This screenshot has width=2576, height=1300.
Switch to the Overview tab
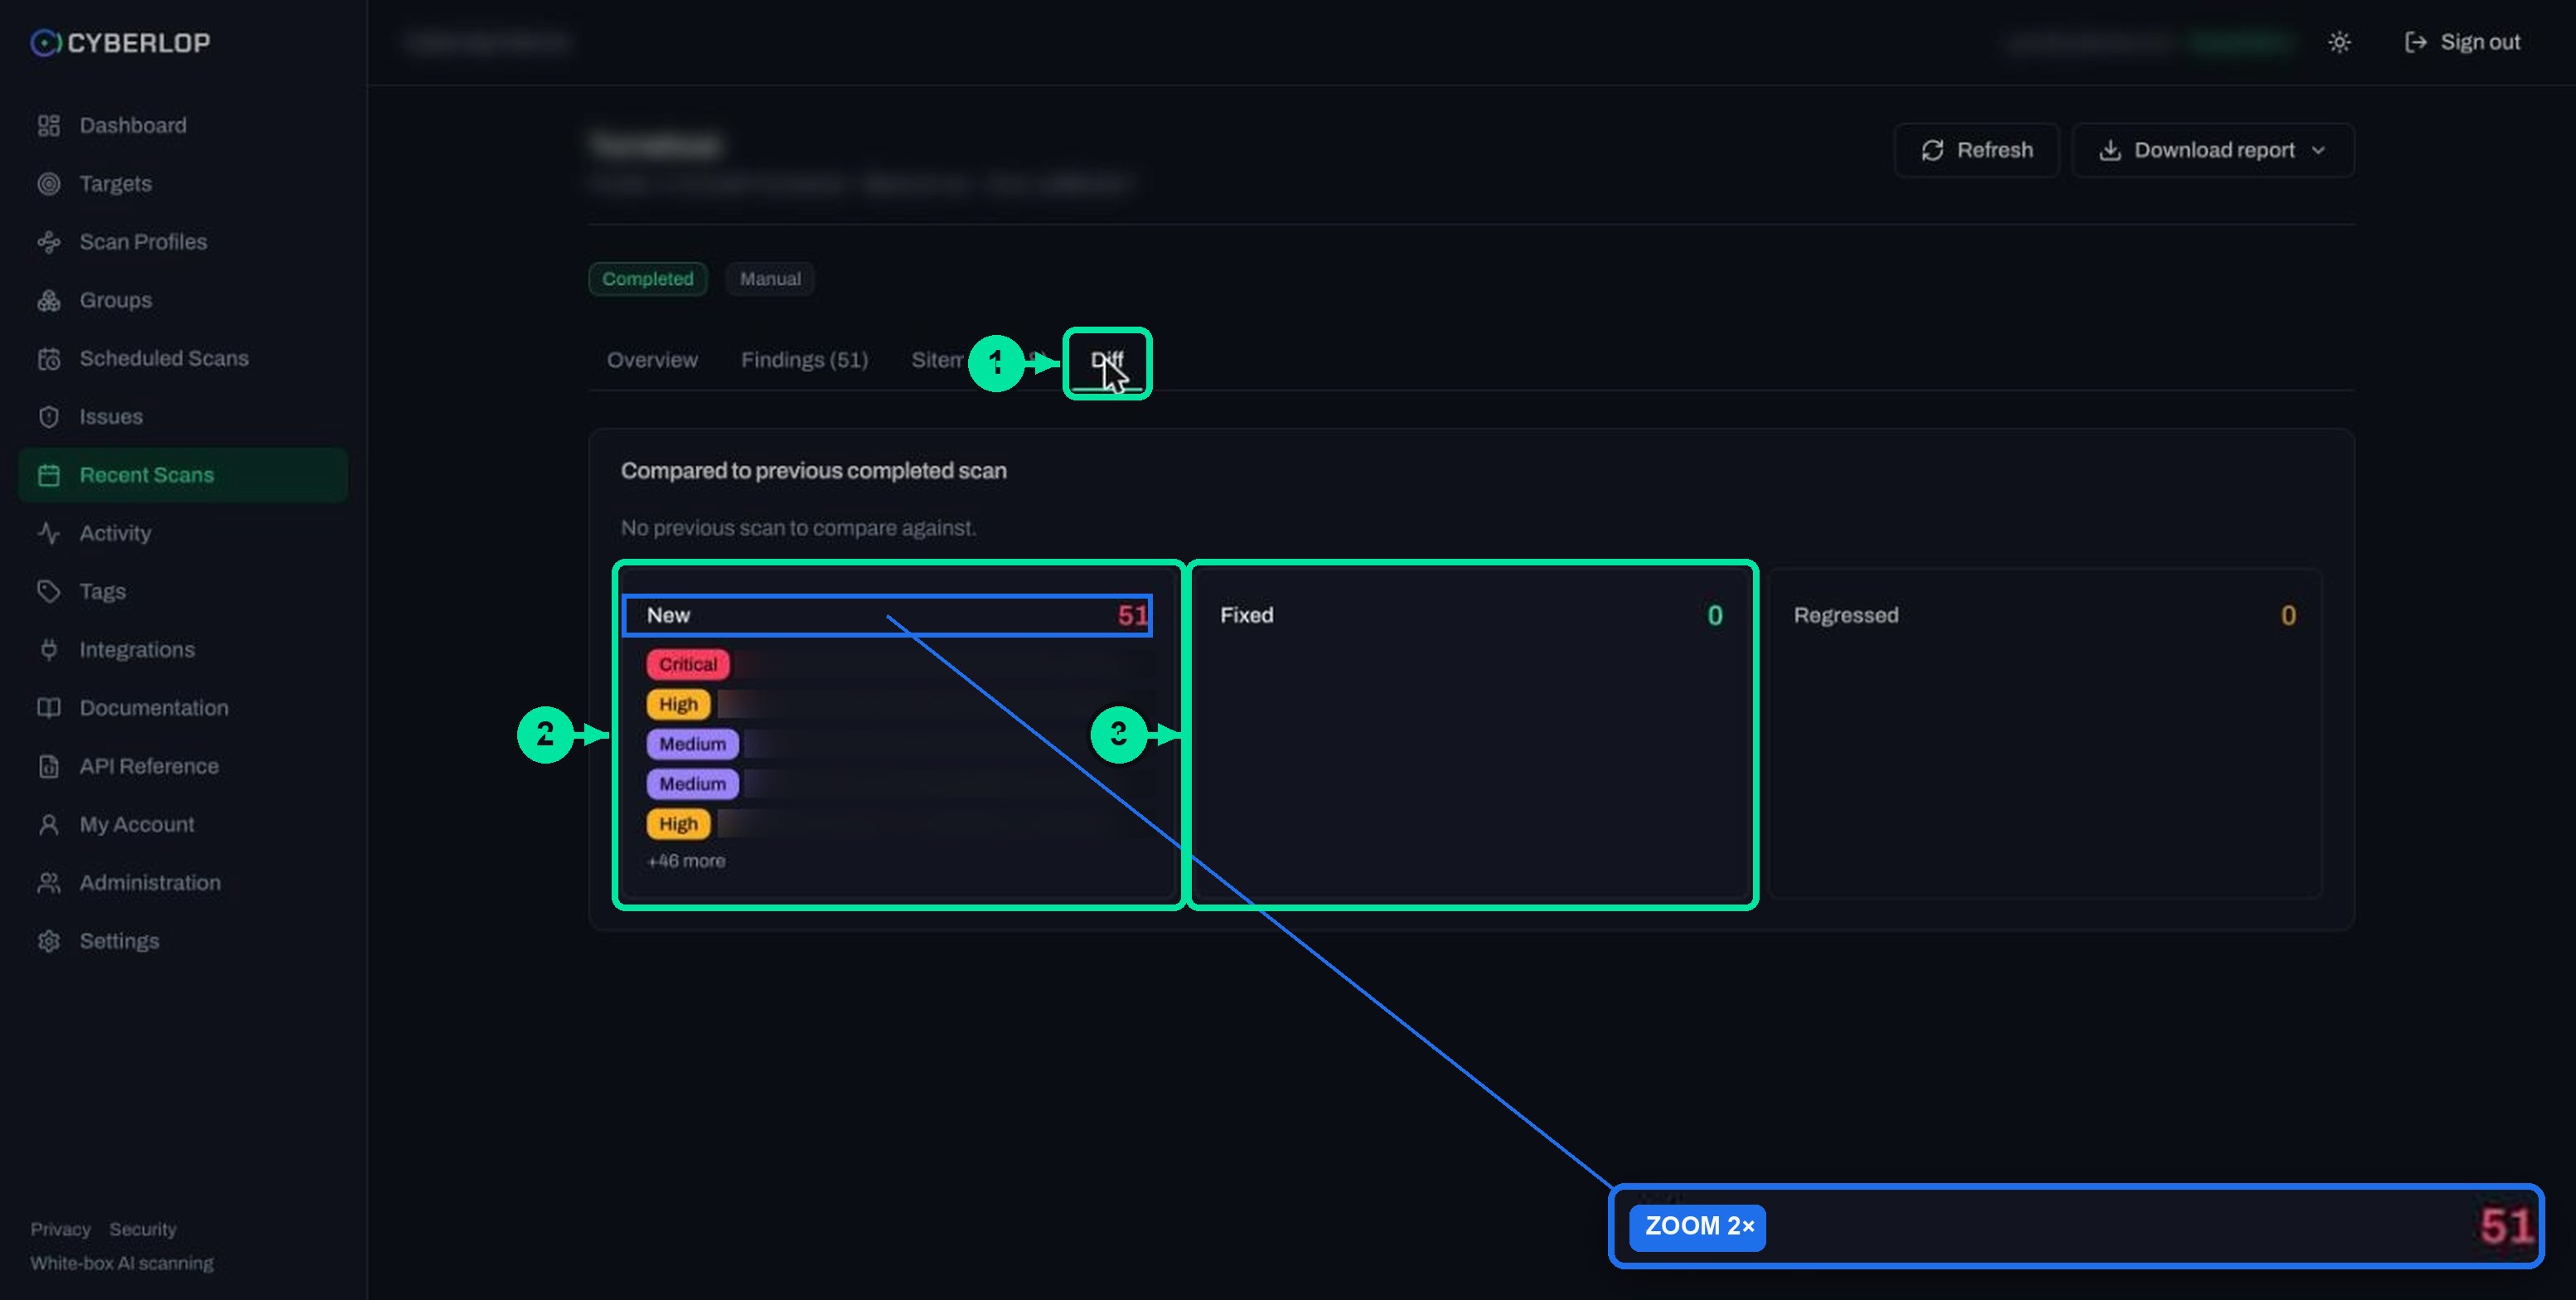tap(652, 360)
